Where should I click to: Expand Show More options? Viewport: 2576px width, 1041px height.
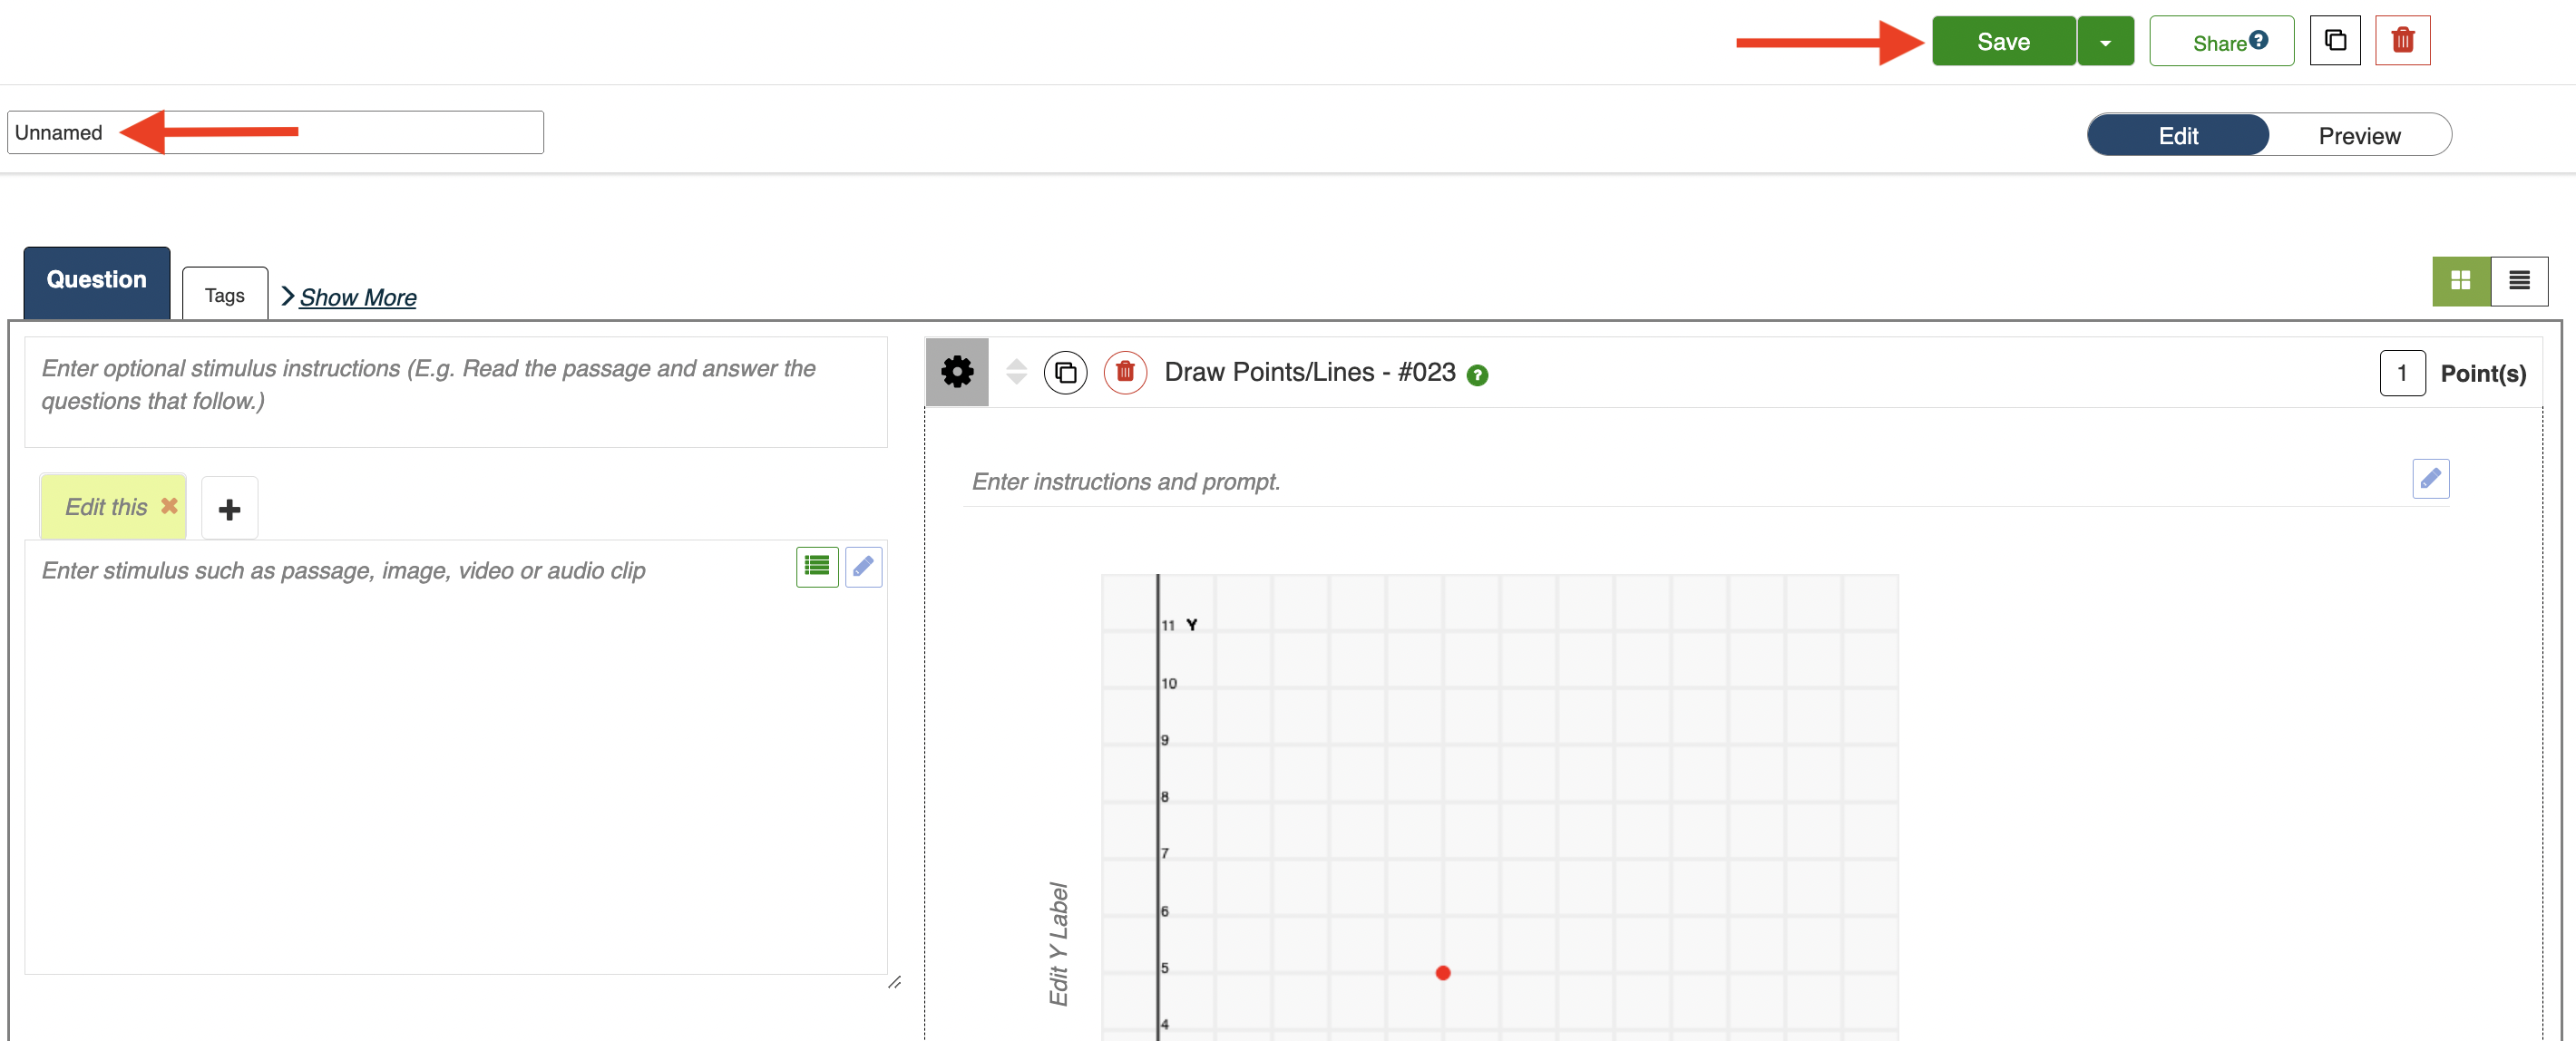(x=357, y=297)
